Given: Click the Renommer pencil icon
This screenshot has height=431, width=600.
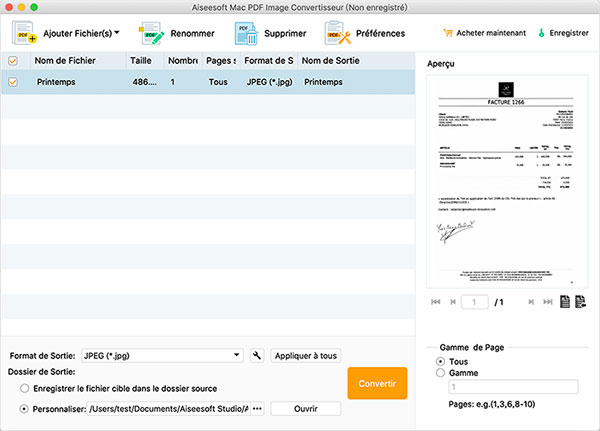Looking at the screenshot, I should tap(152, 33).
